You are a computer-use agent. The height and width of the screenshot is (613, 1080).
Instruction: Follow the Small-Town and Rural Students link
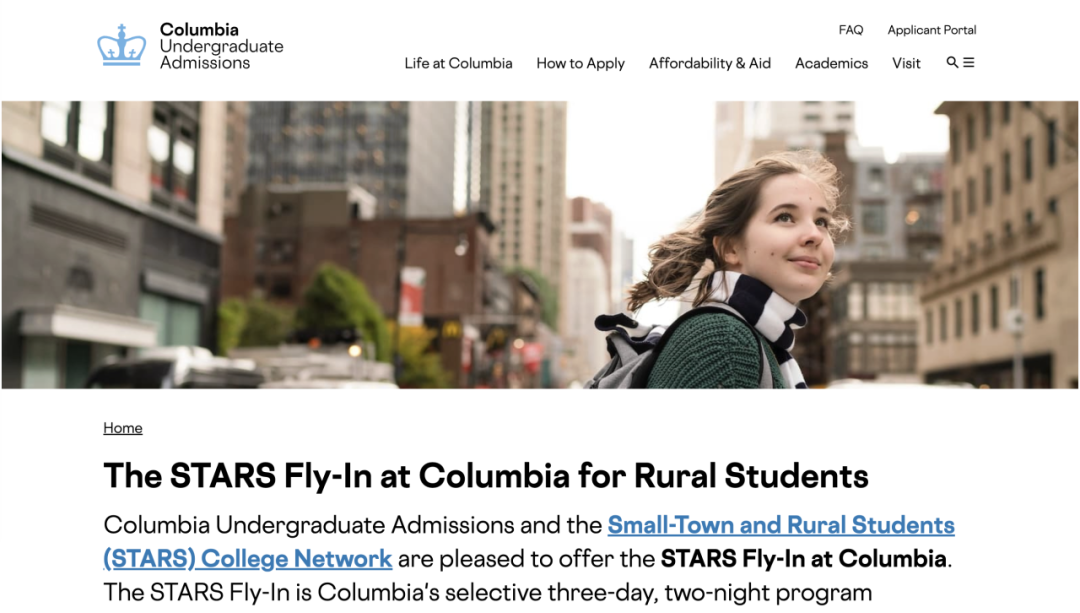click(x=781, y=525)
